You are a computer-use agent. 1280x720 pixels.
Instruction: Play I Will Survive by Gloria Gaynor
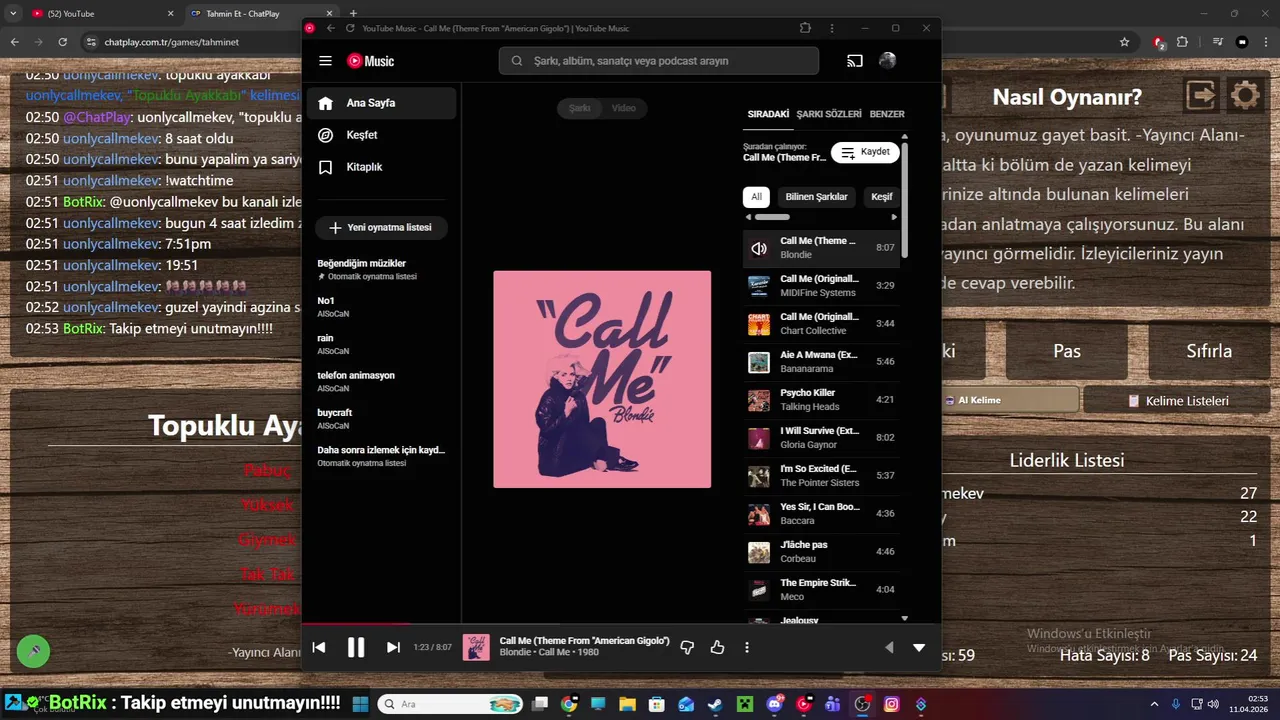click(x=821, y=438)
